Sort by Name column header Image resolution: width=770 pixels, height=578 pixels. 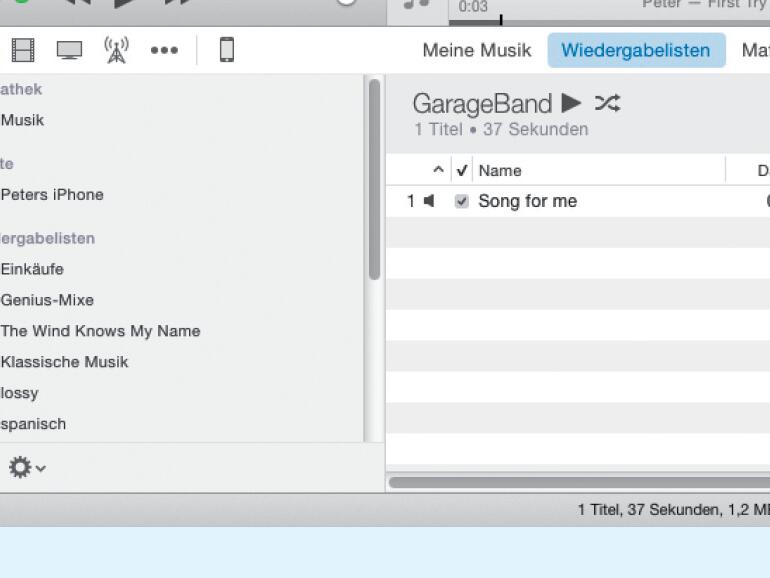tap(500, 170)
